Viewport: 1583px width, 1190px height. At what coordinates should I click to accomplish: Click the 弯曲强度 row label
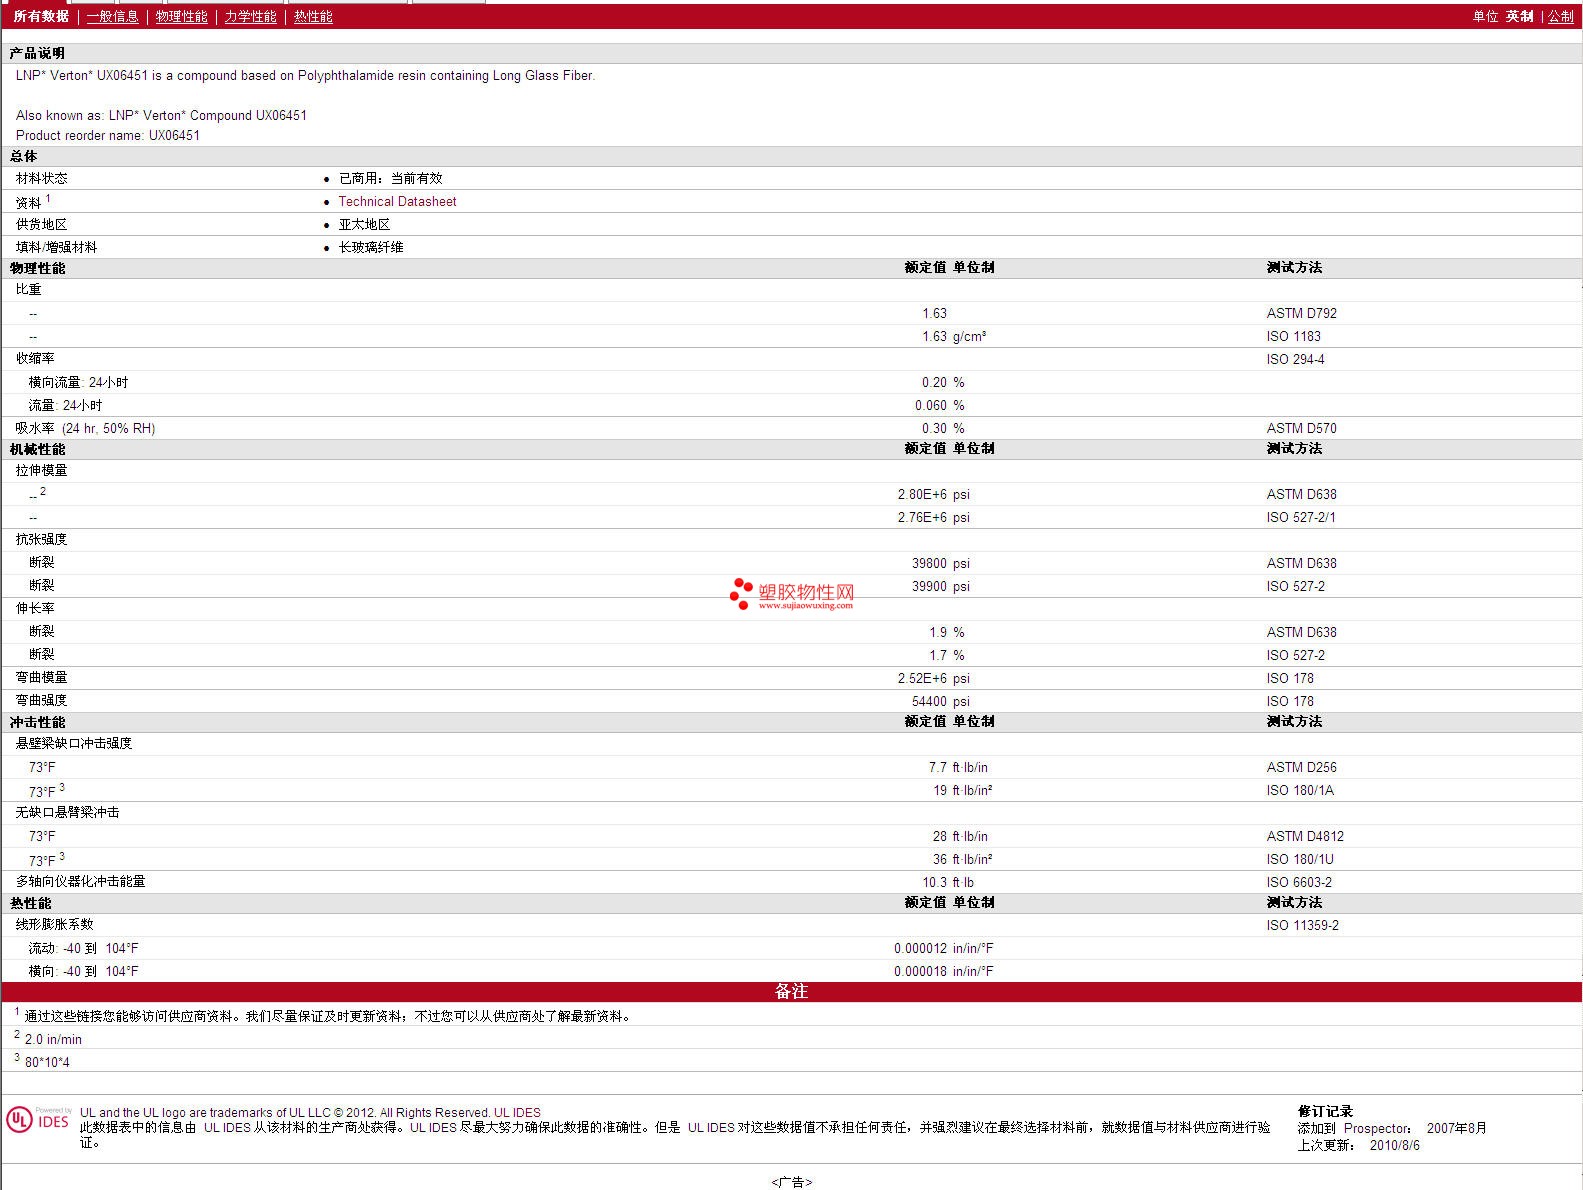coord(41,701)
